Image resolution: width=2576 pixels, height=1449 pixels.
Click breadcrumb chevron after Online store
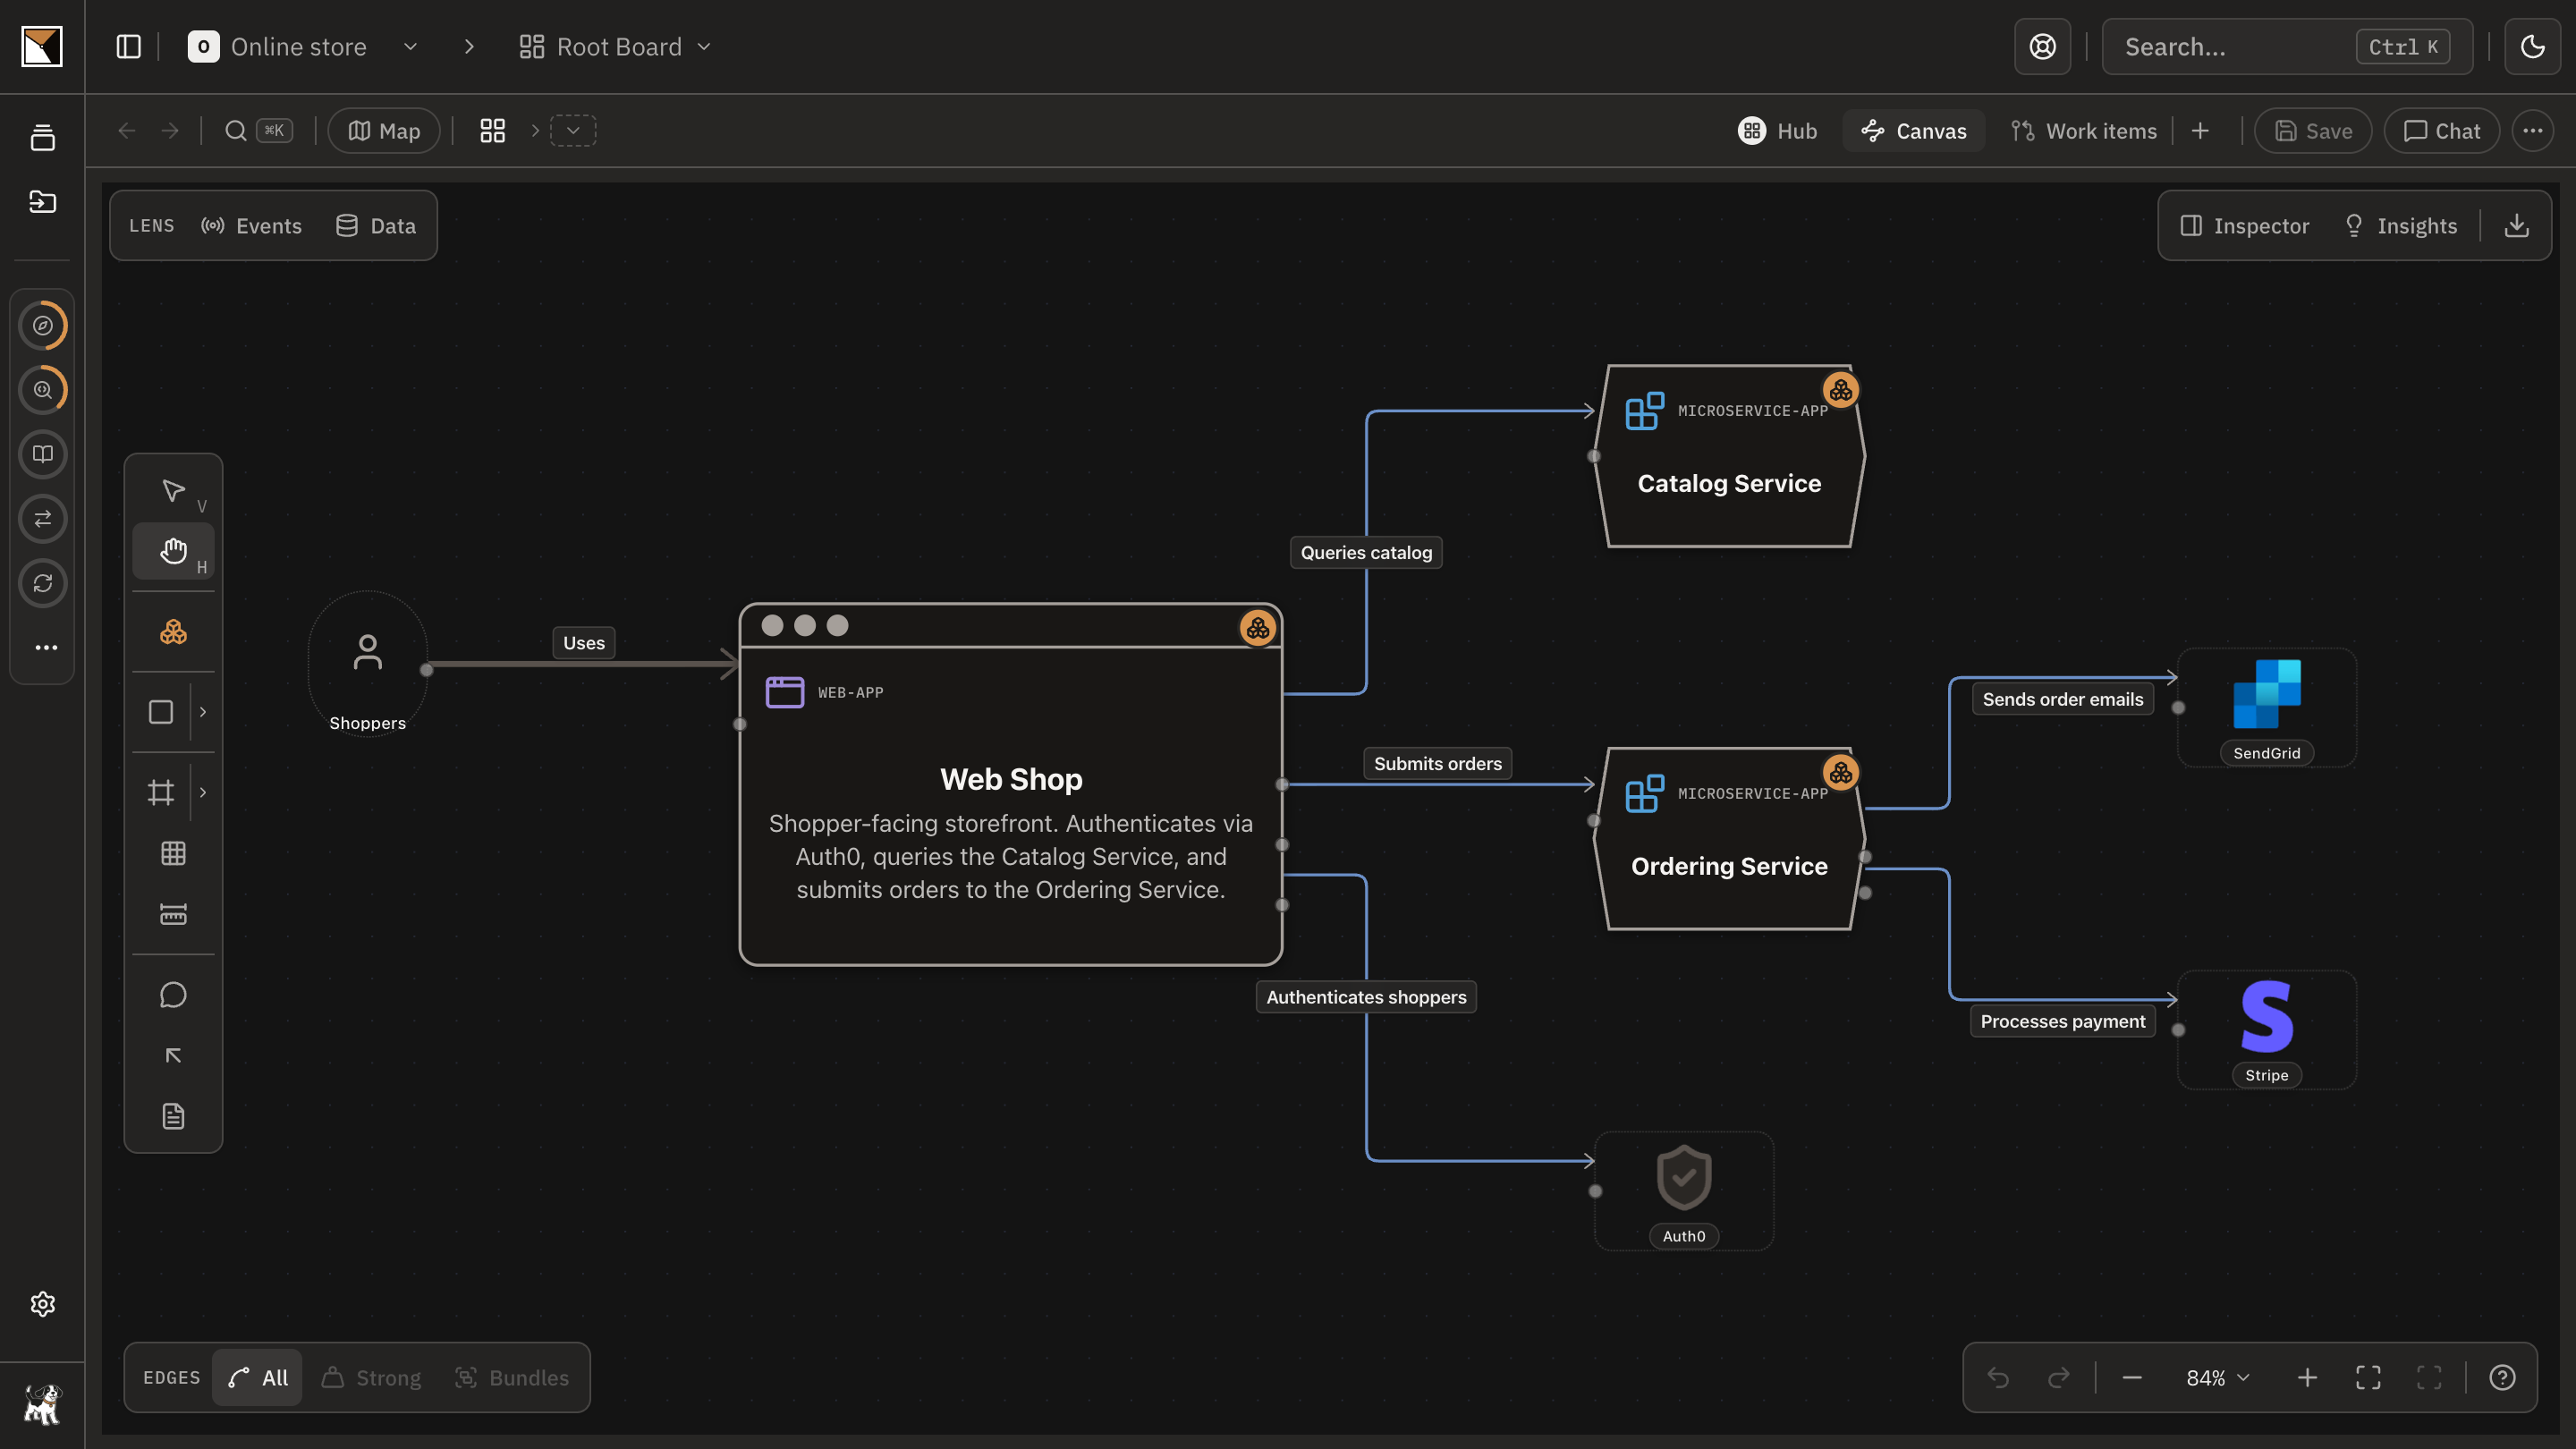(x=469, y=47)
